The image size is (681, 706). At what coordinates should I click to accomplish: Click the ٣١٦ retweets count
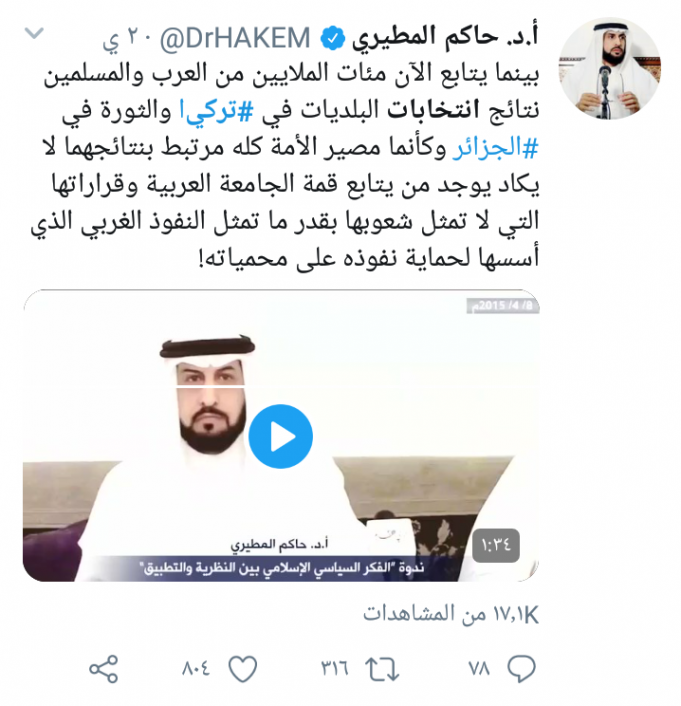tap(335, 669)
